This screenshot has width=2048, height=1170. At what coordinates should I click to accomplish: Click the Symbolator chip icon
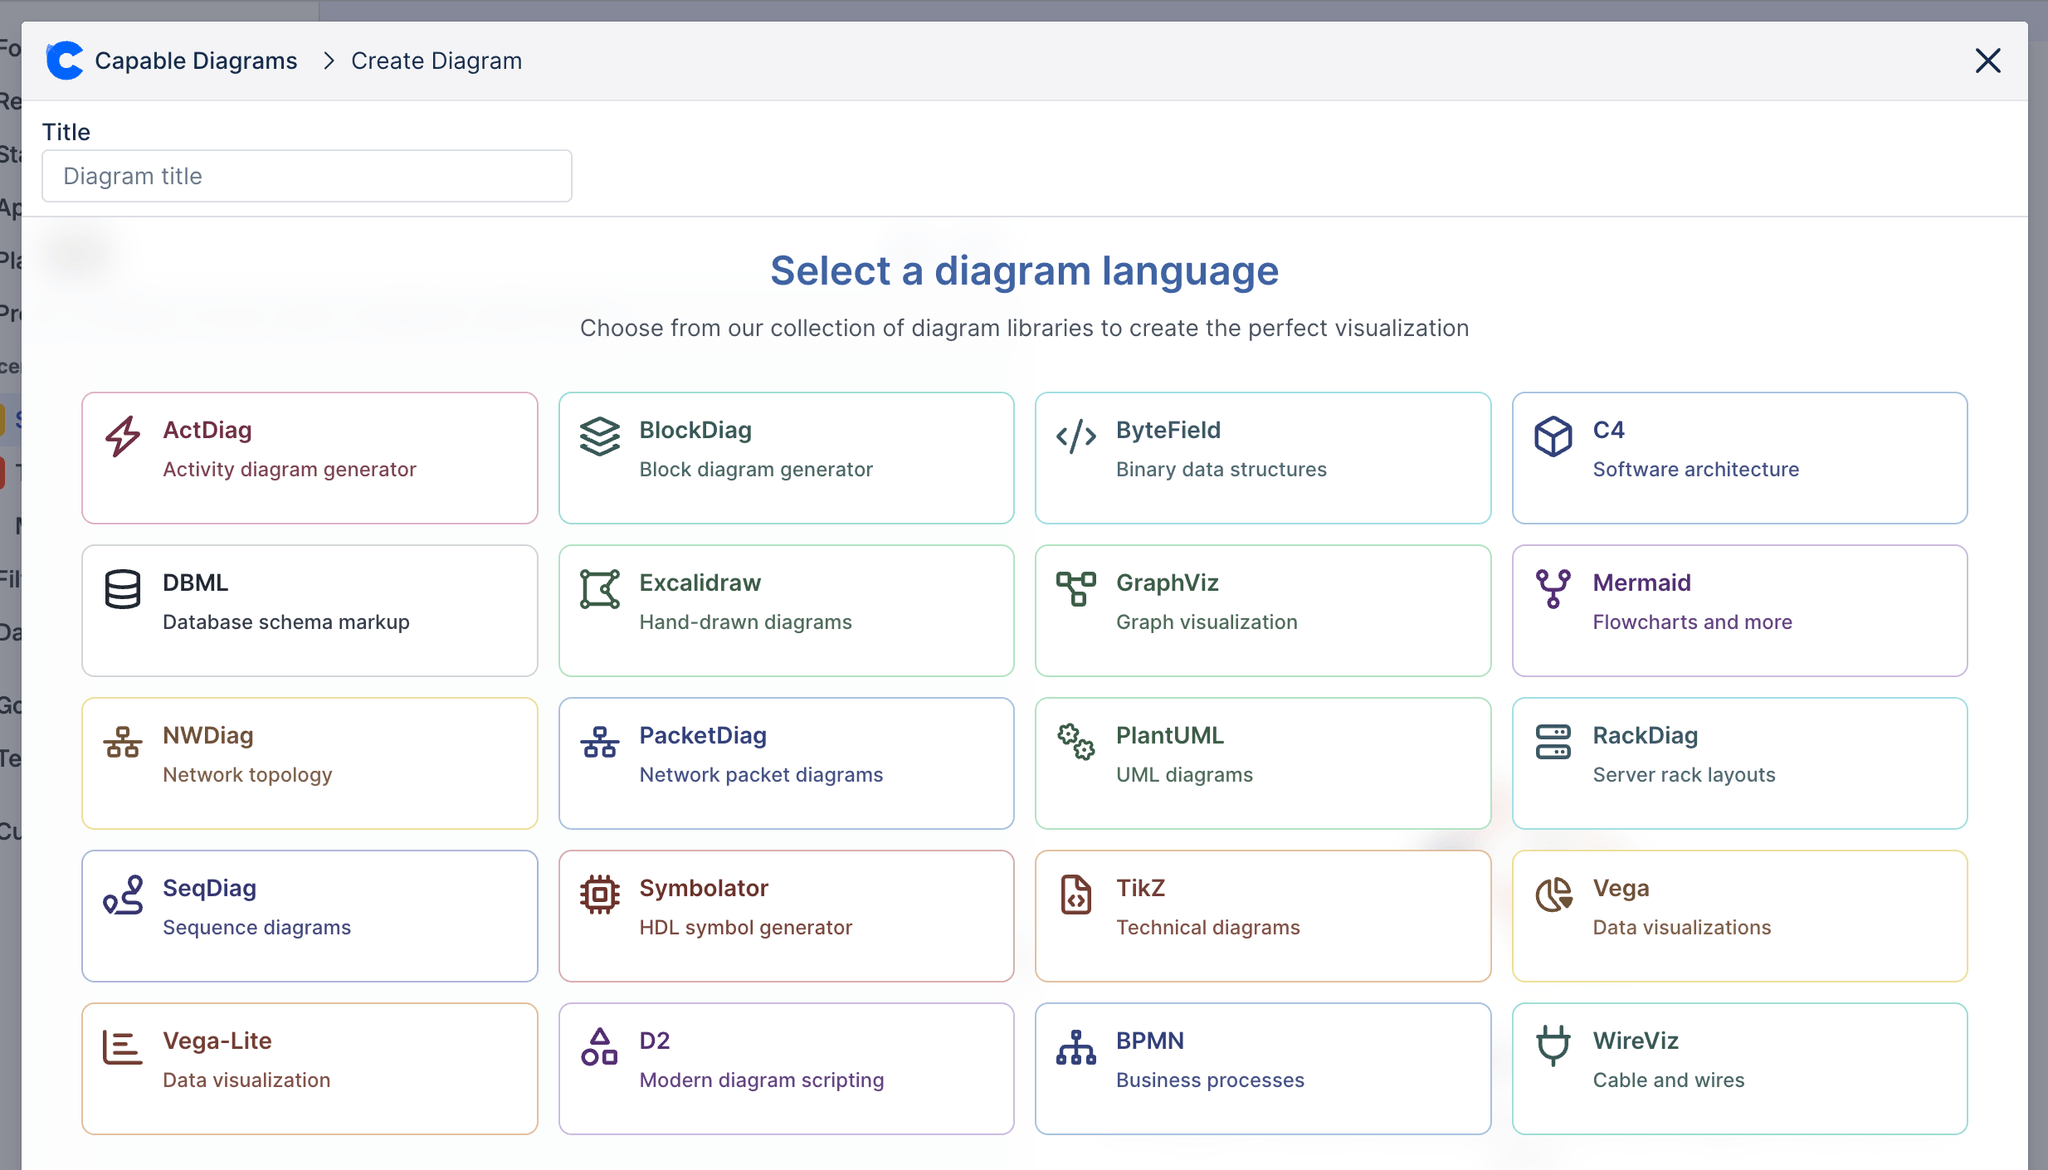click(x=600, y=894)
